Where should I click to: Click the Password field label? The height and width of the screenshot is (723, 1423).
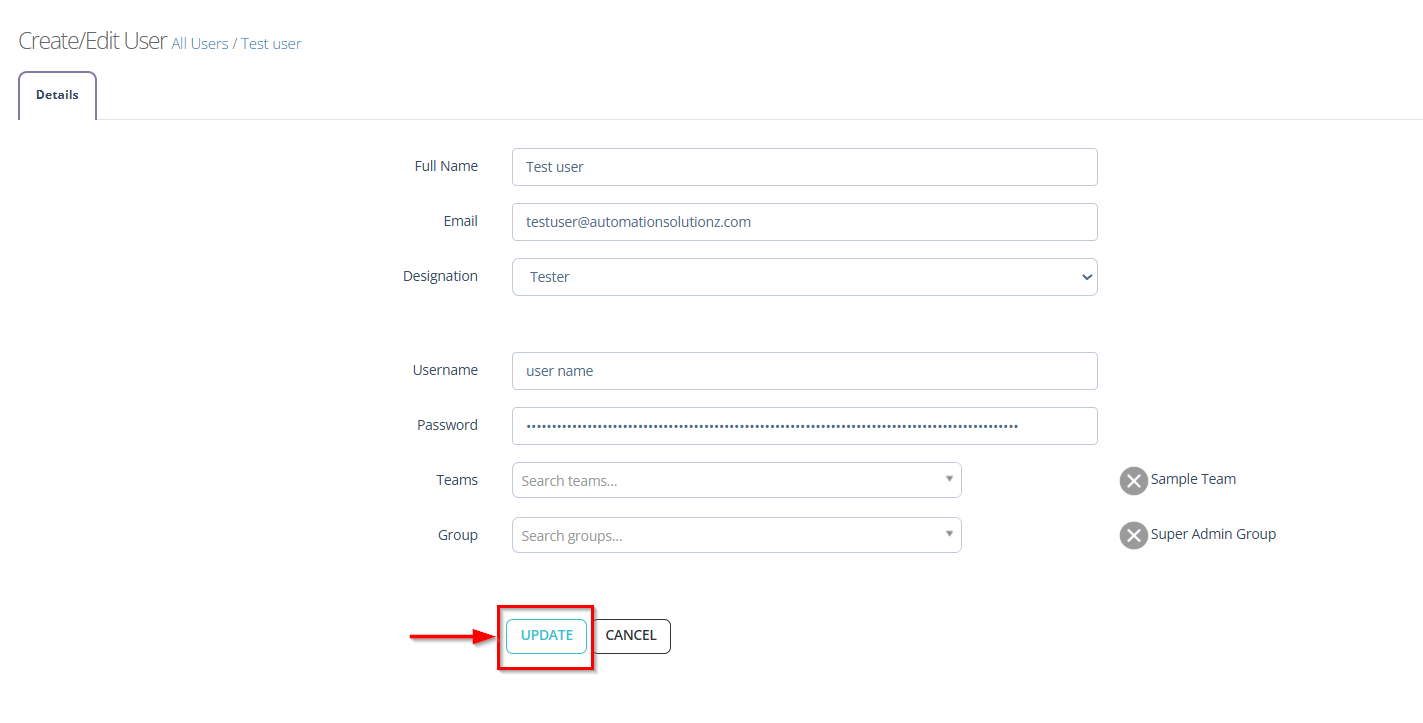447,425
